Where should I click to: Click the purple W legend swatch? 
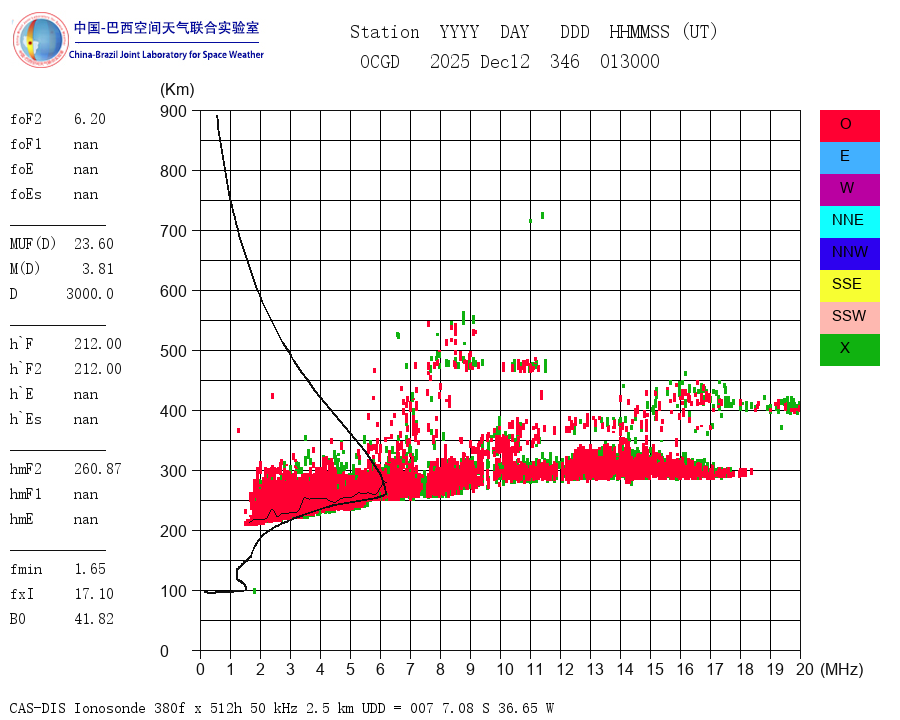pos(849,190)
